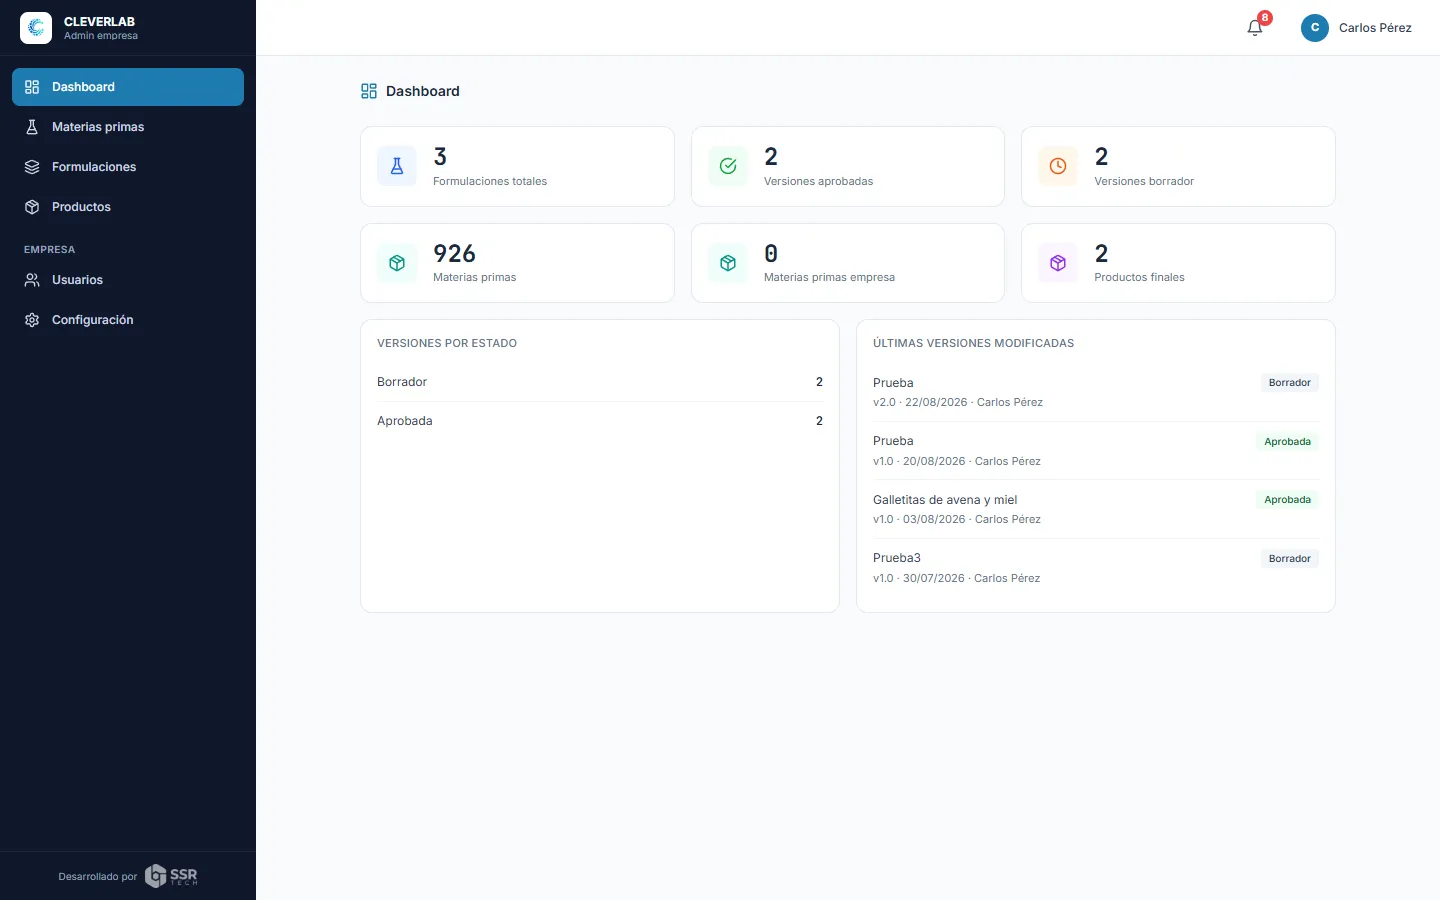The image size is (1440, 900).
Task: Click the checkmark icon on Versiones aprobadas card
Action: tap(728, 166)
